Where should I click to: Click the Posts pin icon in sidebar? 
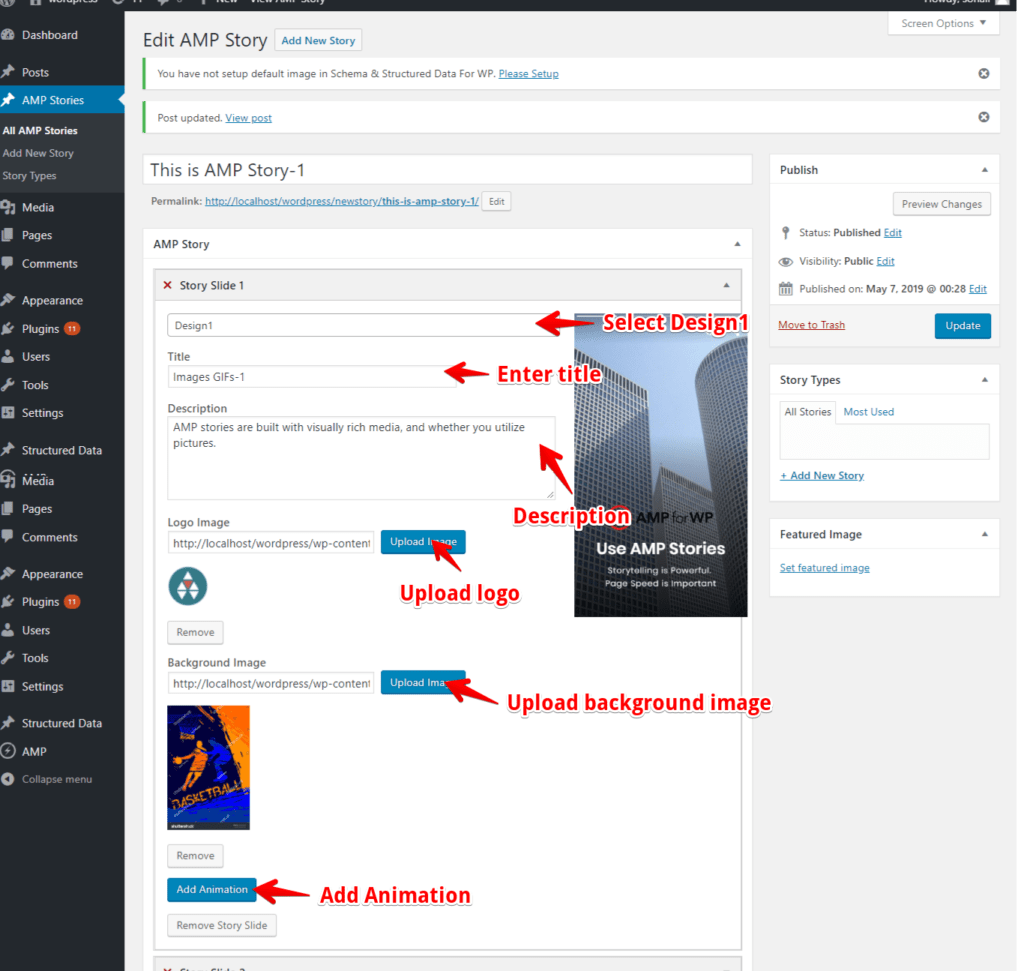8,72
